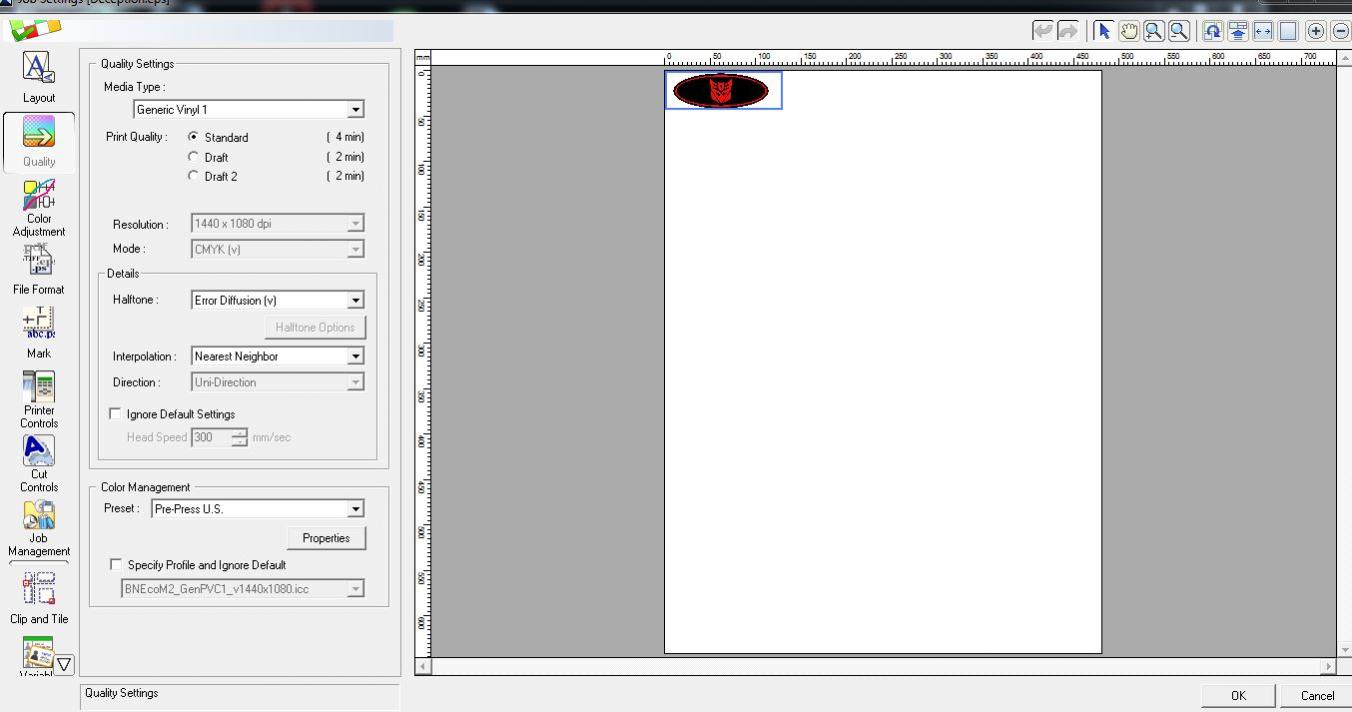Click the rotate view toolbar icon

[x=1213, y=31]
